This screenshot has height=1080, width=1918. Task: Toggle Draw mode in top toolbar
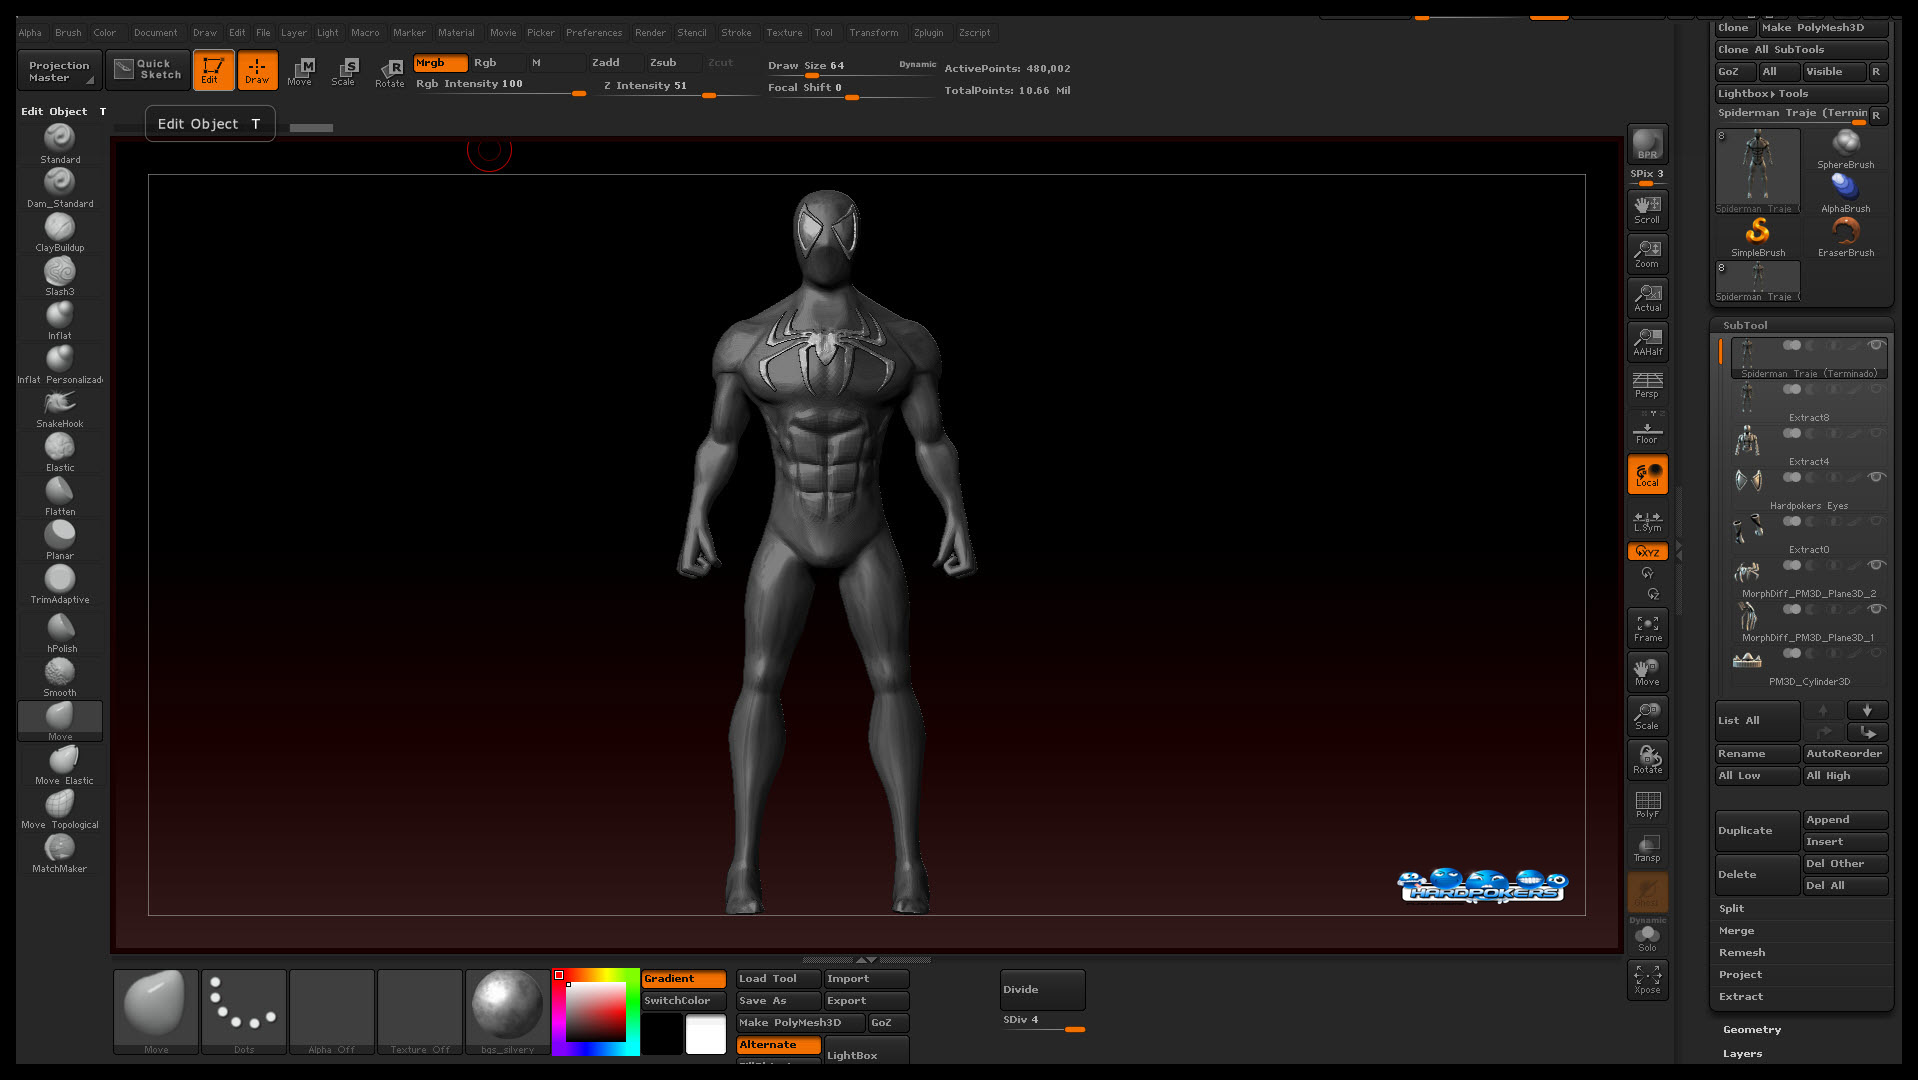point(257,70)
